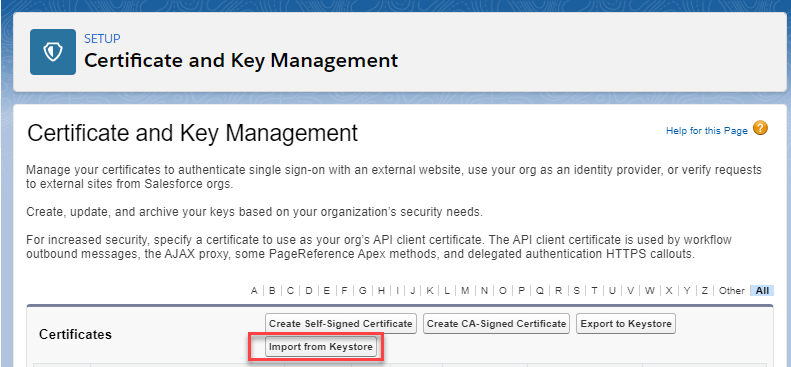Filter certificates by letter V
This screenshot has height=367, width=791.
coord(631,291)
